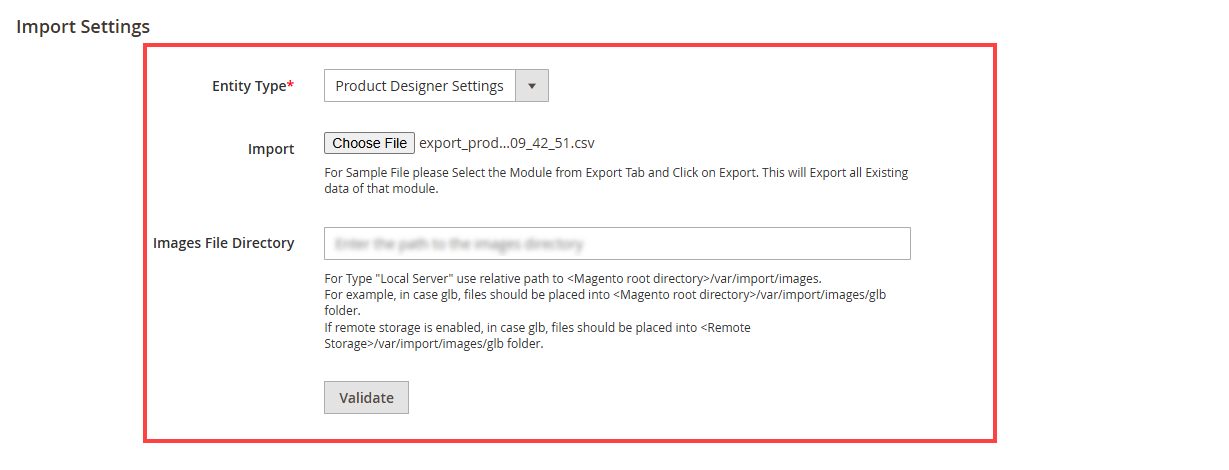Click the Entity Type dropdown arrow
The width and height of the screenshot is (1229, 470).
[532, 86]
